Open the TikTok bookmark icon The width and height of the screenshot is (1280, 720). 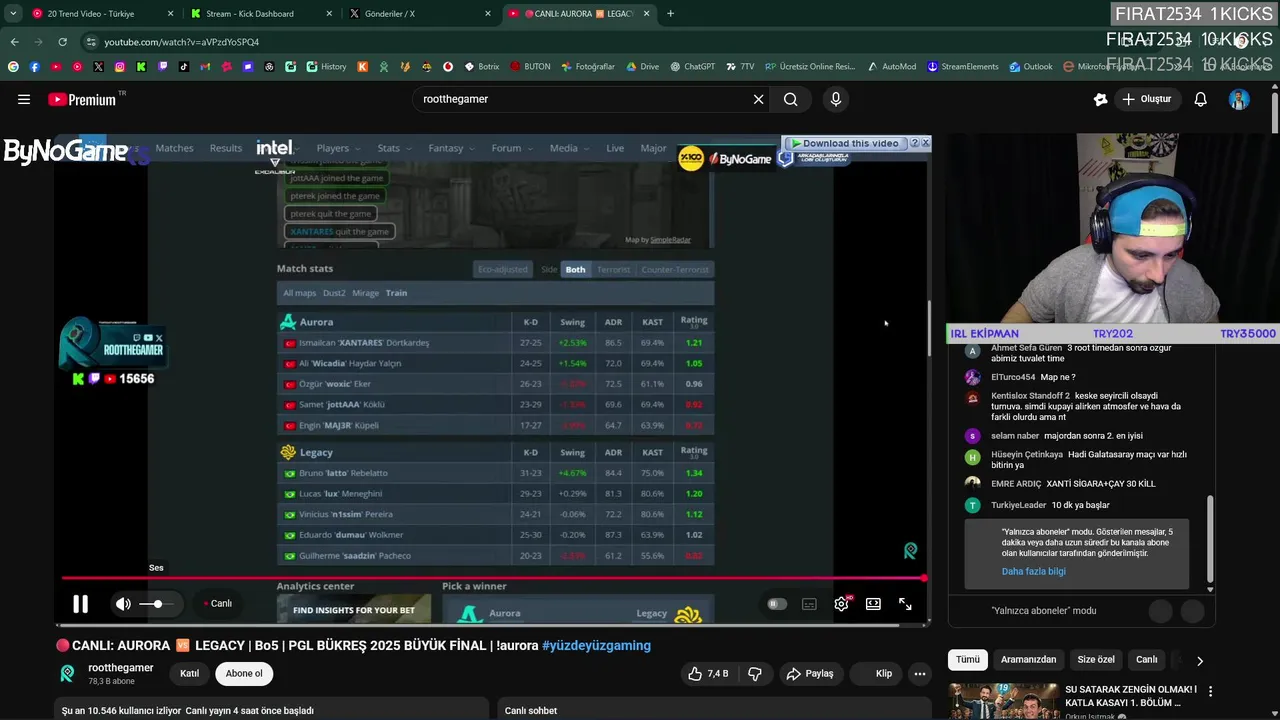(x=184, y=67)
